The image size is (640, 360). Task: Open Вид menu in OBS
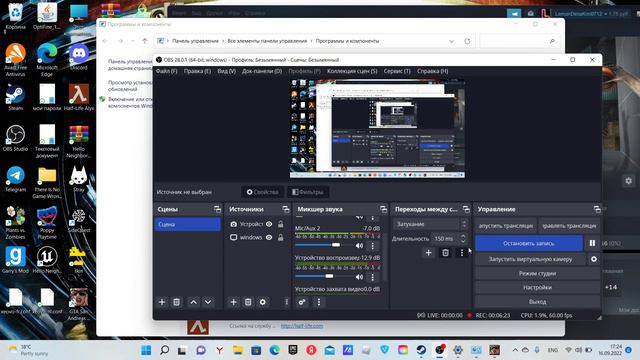227,71
